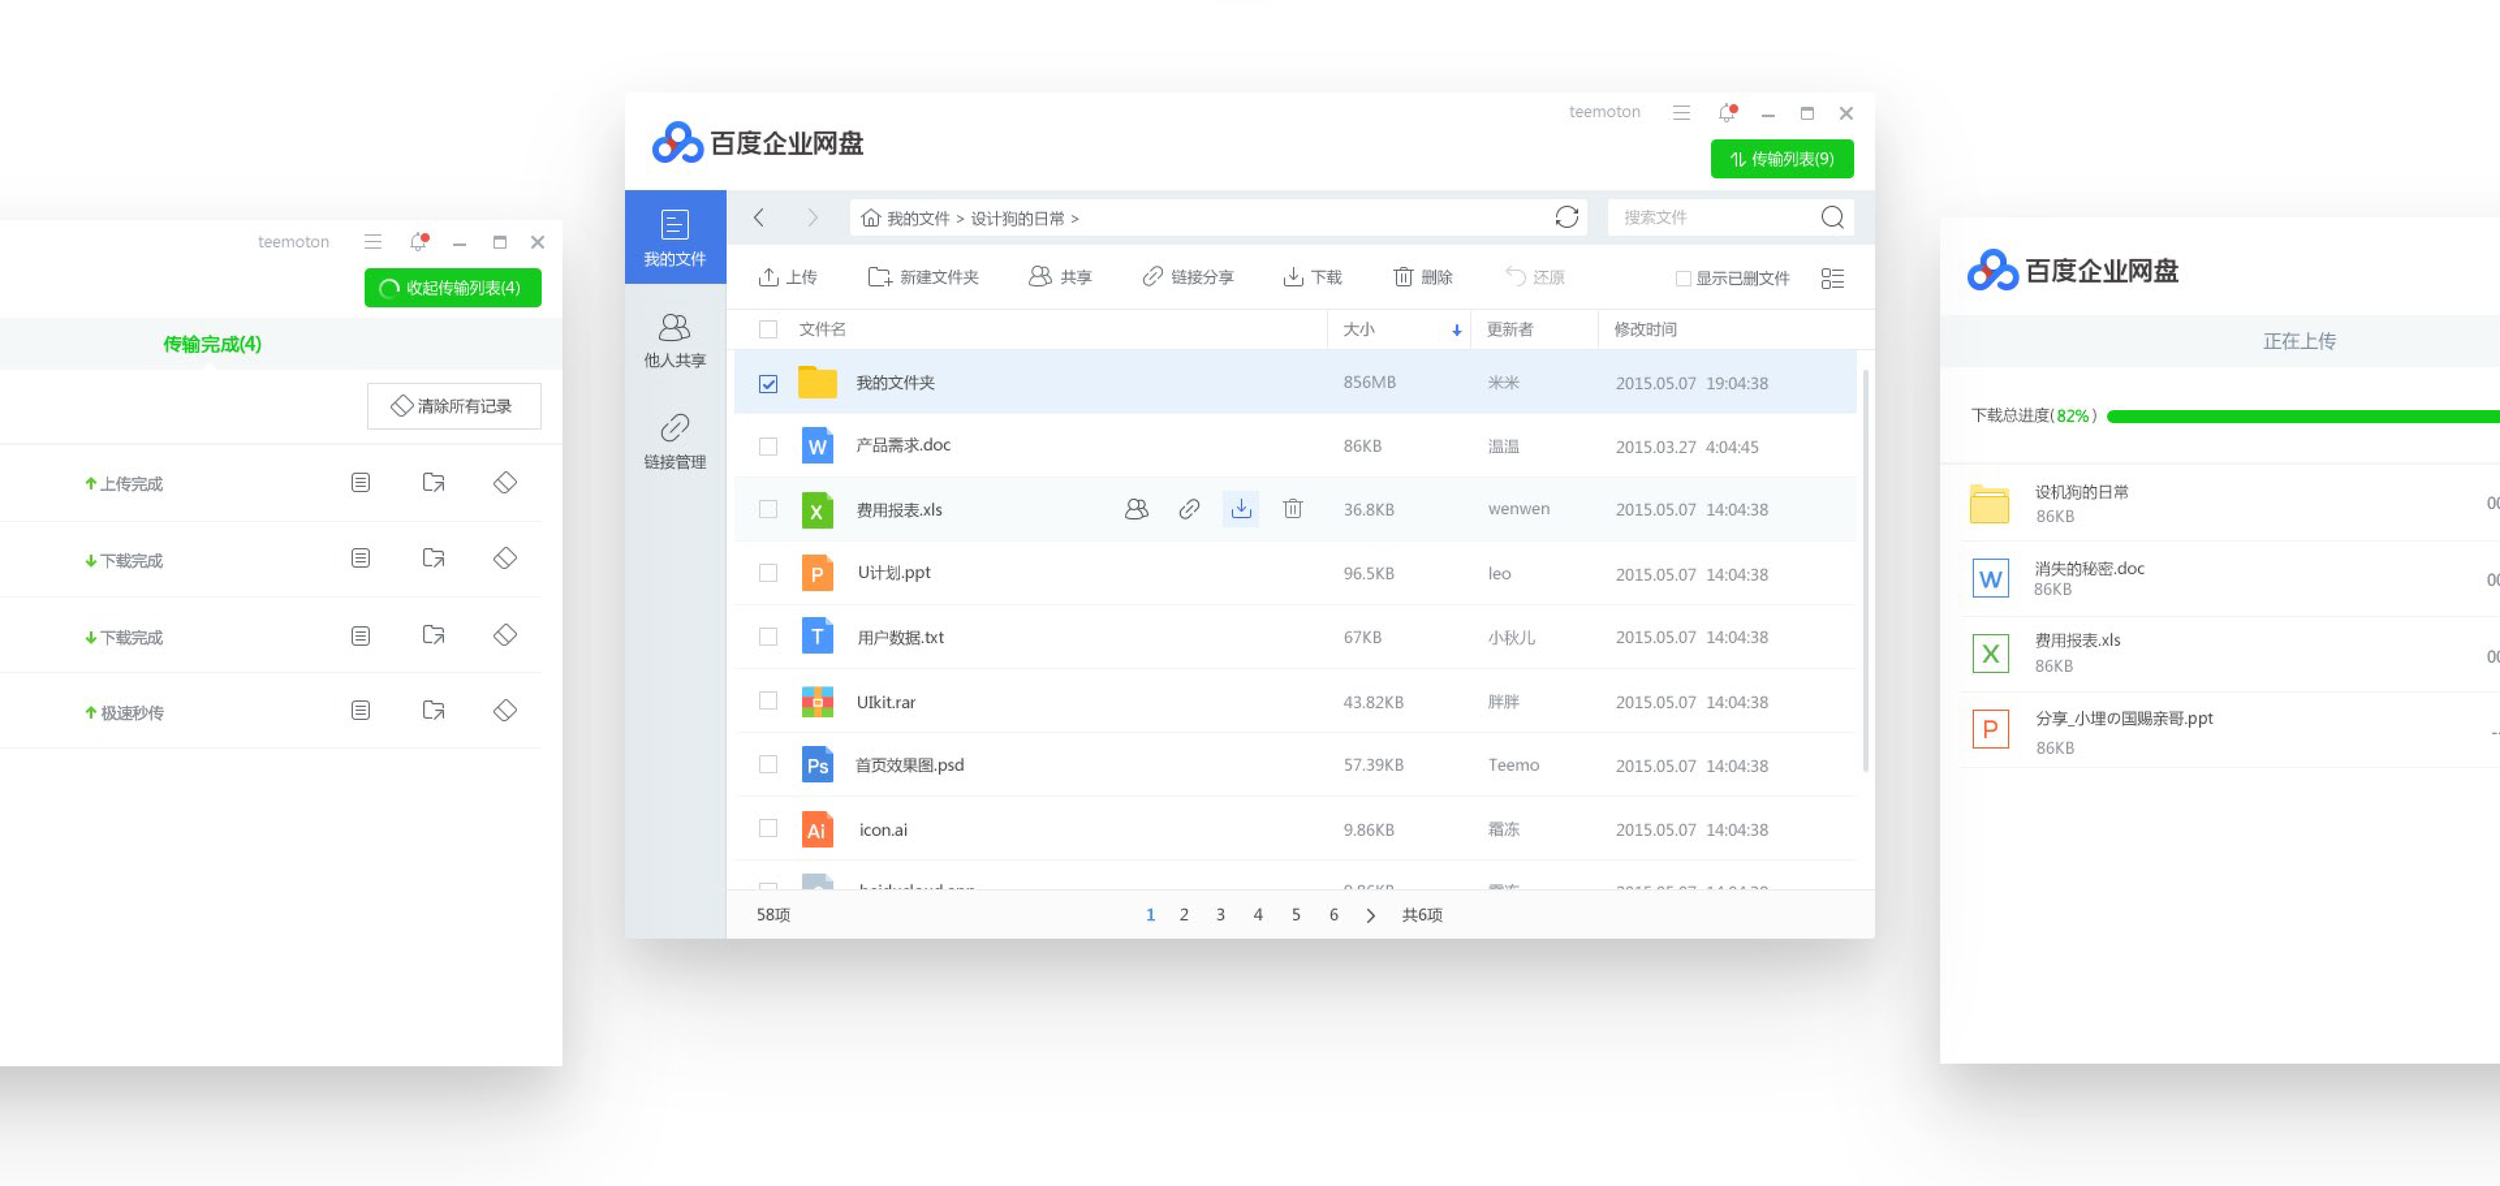Image resolution: width=2500 pixels, height=1186 pixels.
Task: Click Delete in the toolbar
Action: click(1422, 277)
